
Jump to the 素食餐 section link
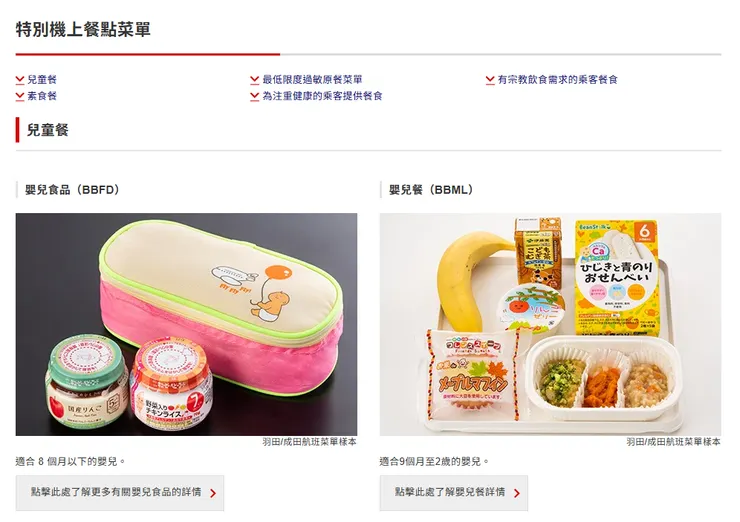pyautogui.click(x=42, y=96)
